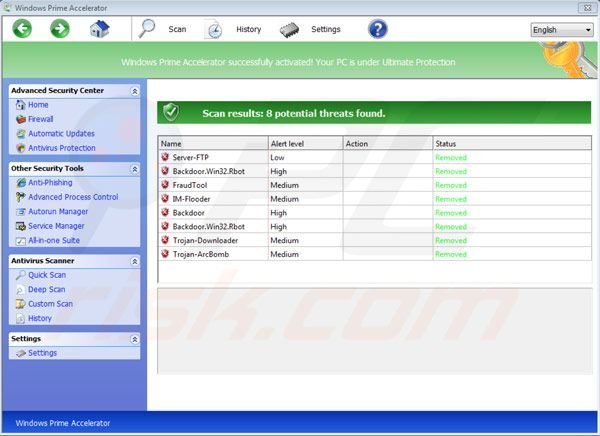Select the Backdoor threat name

(x=188, y=213)
